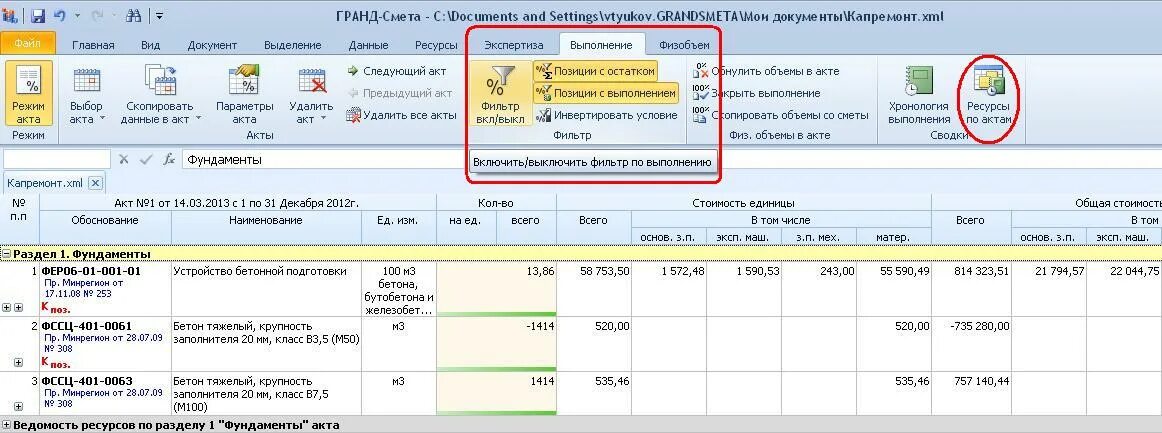Switch to the Физобъем ribbon tab
This screenshot has height=433, width=1162.
click(684, 45)
